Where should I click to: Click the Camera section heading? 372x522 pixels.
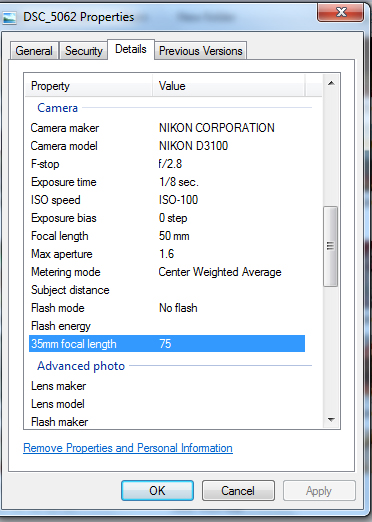(x=57, y=108)
